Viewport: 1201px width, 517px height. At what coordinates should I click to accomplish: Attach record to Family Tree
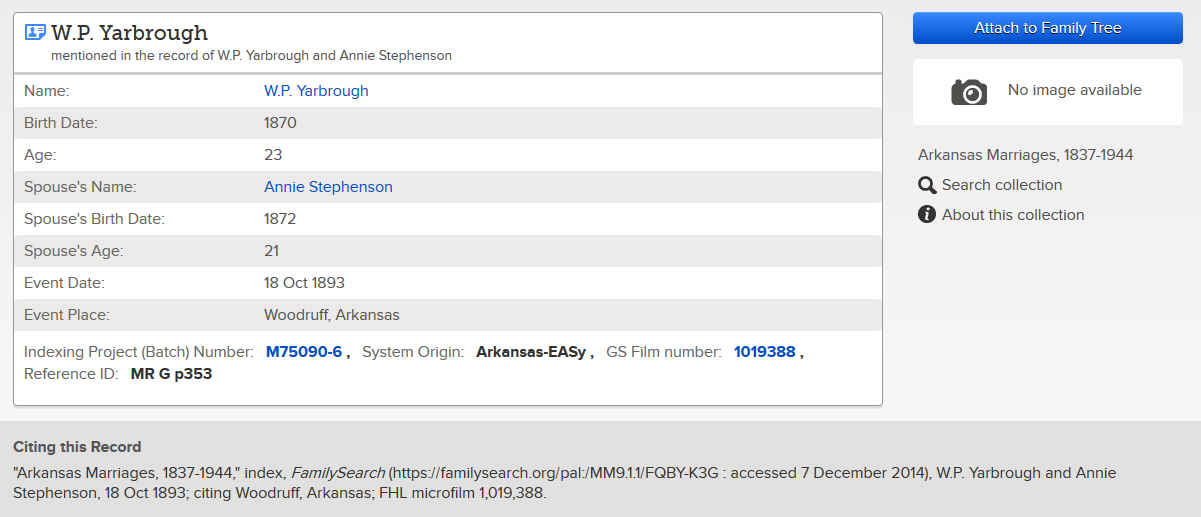point(1048,28)
